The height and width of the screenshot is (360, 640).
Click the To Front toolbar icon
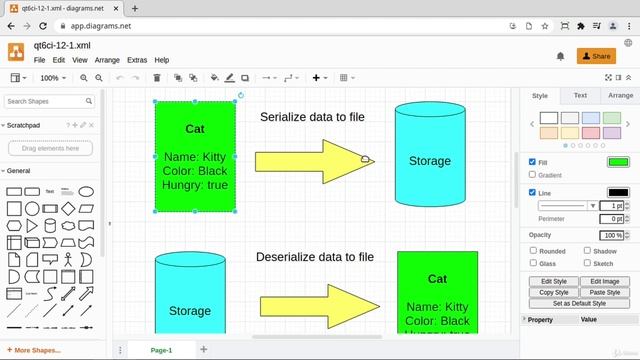point(178,78)
